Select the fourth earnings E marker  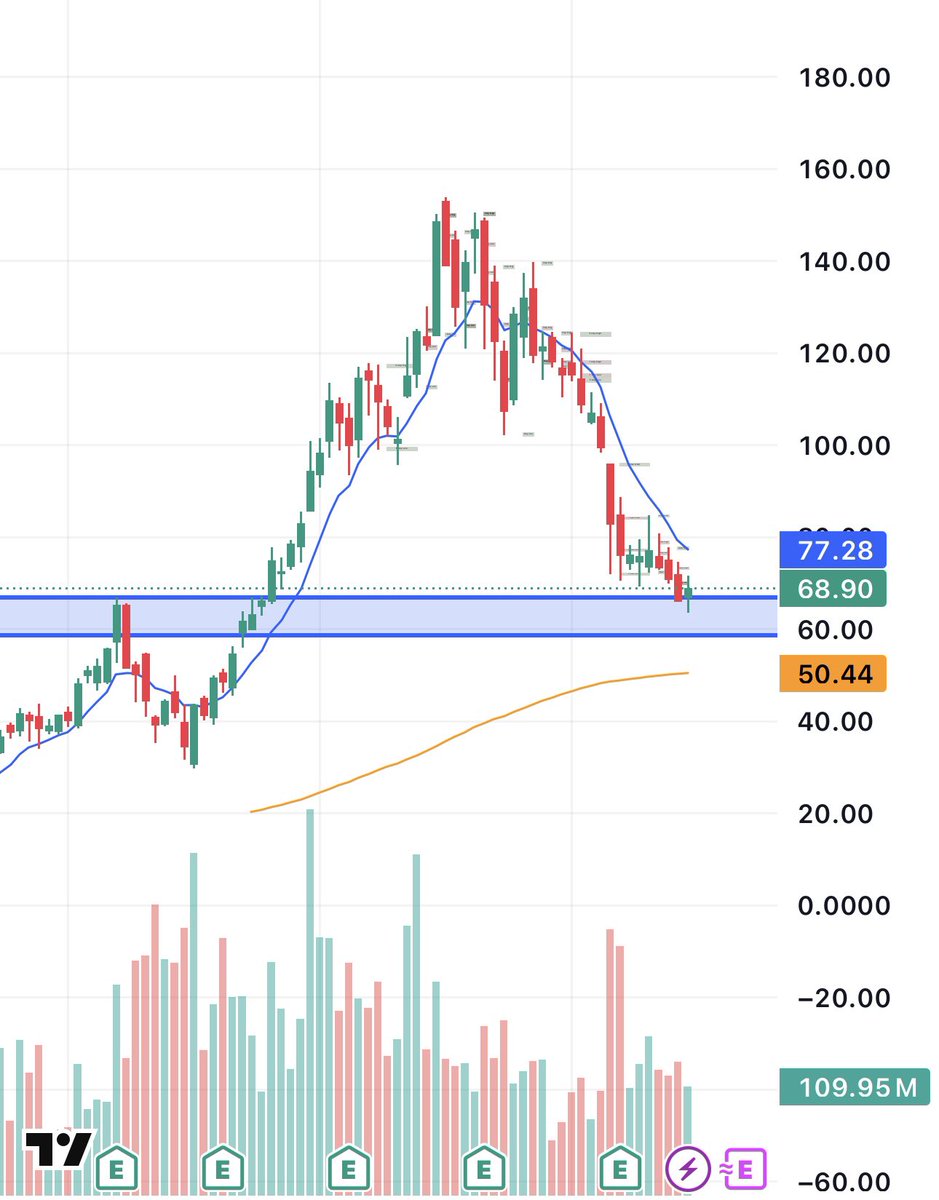tap(484, 1166)
